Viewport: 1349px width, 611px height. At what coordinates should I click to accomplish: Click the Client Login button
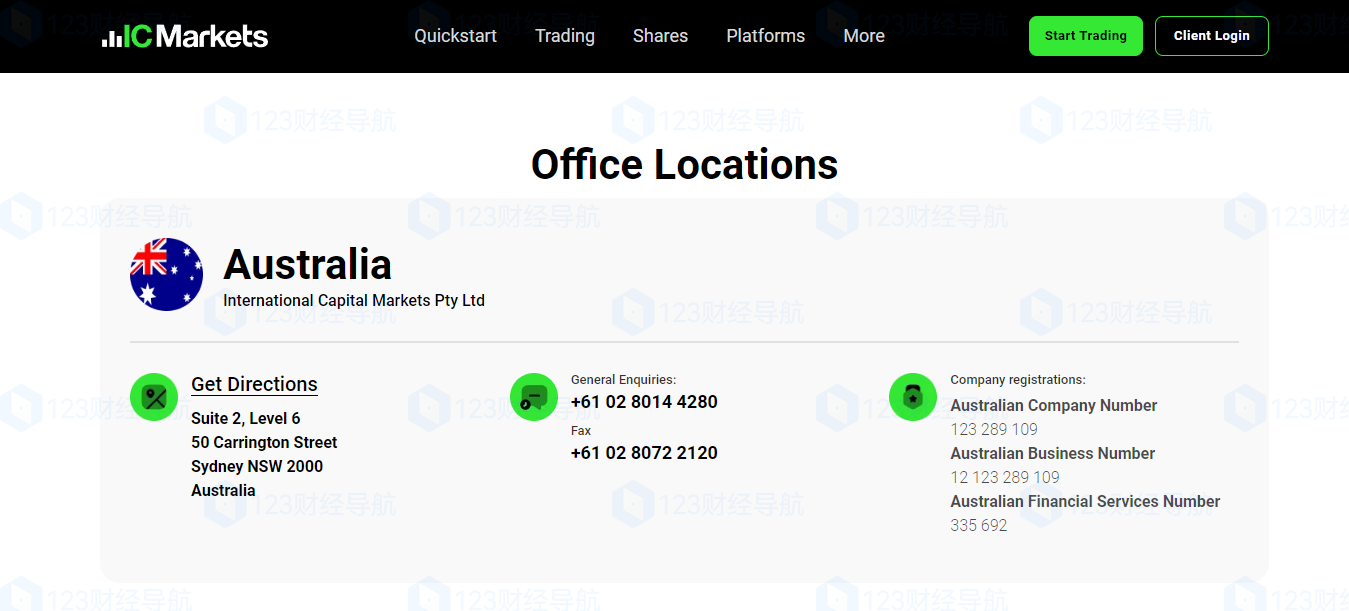[x=1212, y=36]
